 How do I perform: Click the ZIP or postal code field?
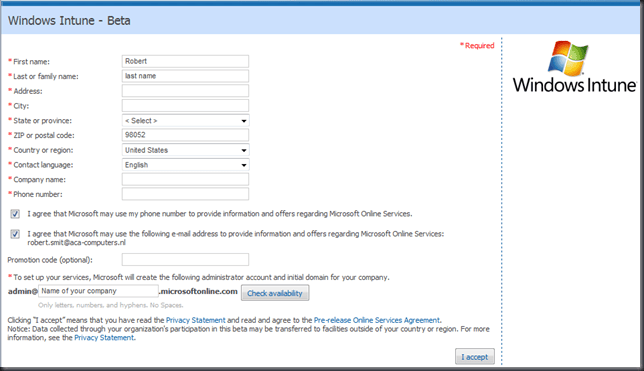coord(185,135)
